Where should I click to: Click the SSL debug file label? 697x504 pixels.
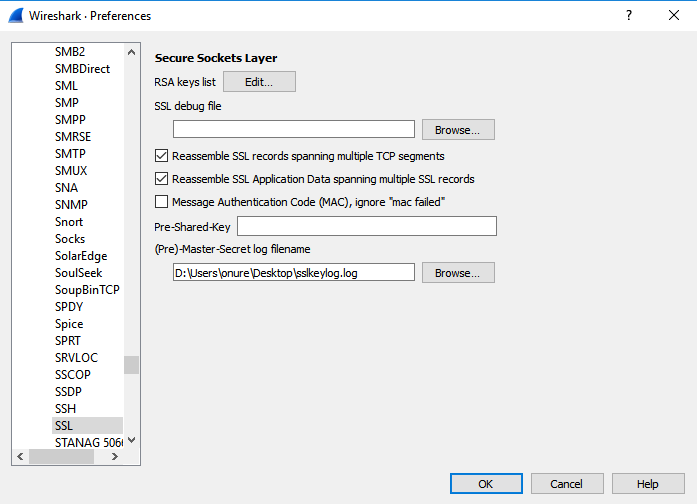click(x=188, y=106)
